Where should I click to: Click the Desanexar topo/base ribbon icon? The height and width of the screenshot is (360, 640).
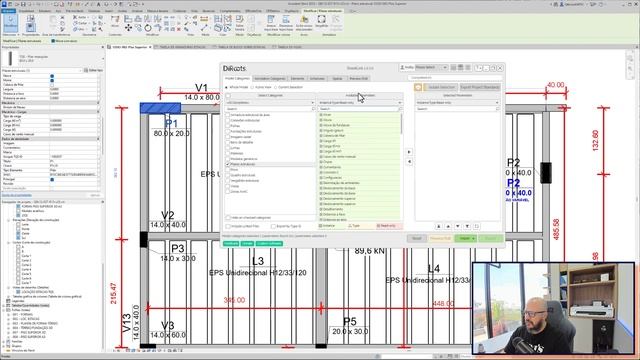tap(286, 23)
